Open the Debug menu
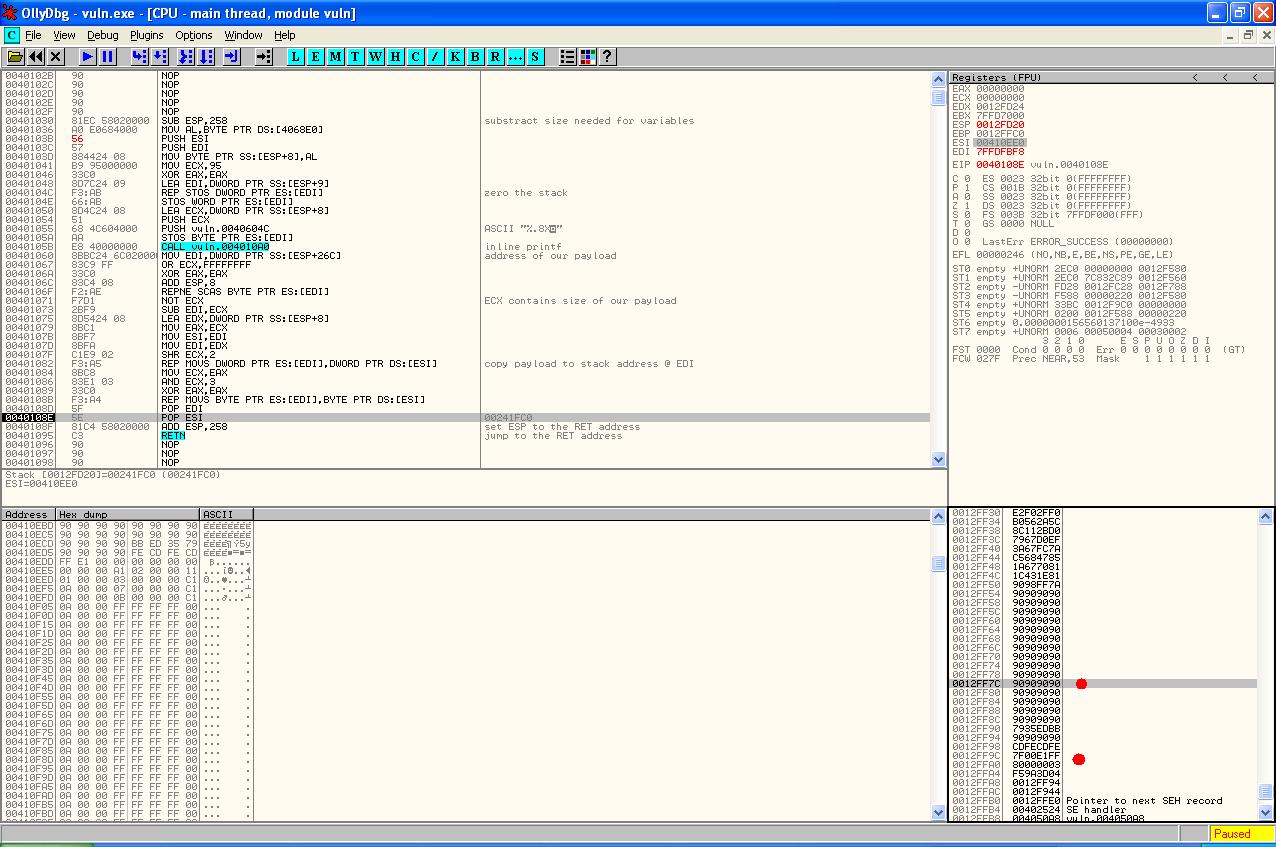Screen dimensions: 1276x847 (102, 35)
